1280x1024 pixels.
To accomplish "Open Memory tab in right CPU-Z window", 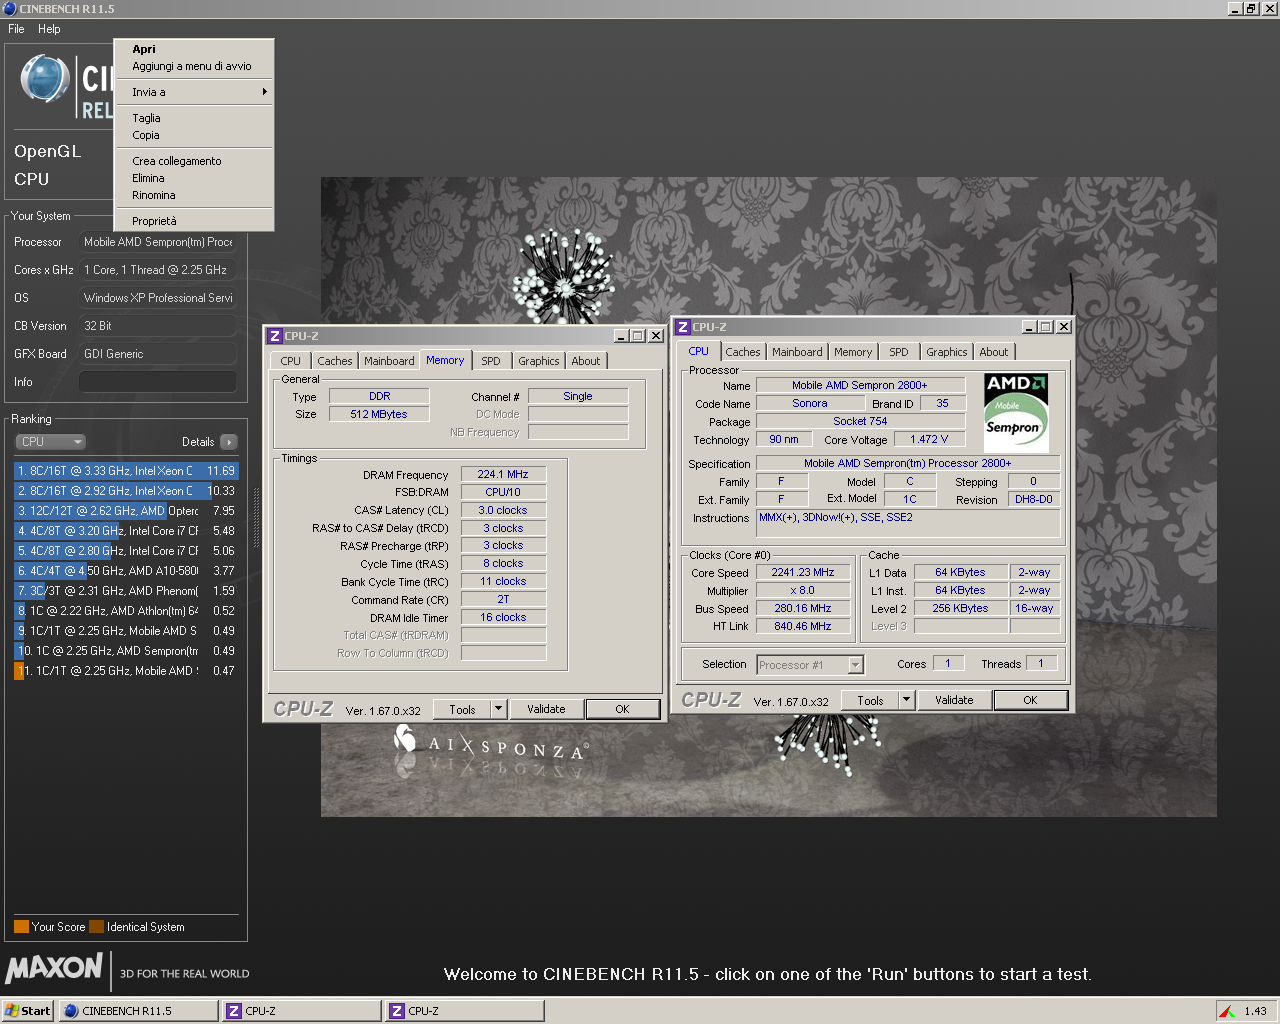I will (853, 352).
